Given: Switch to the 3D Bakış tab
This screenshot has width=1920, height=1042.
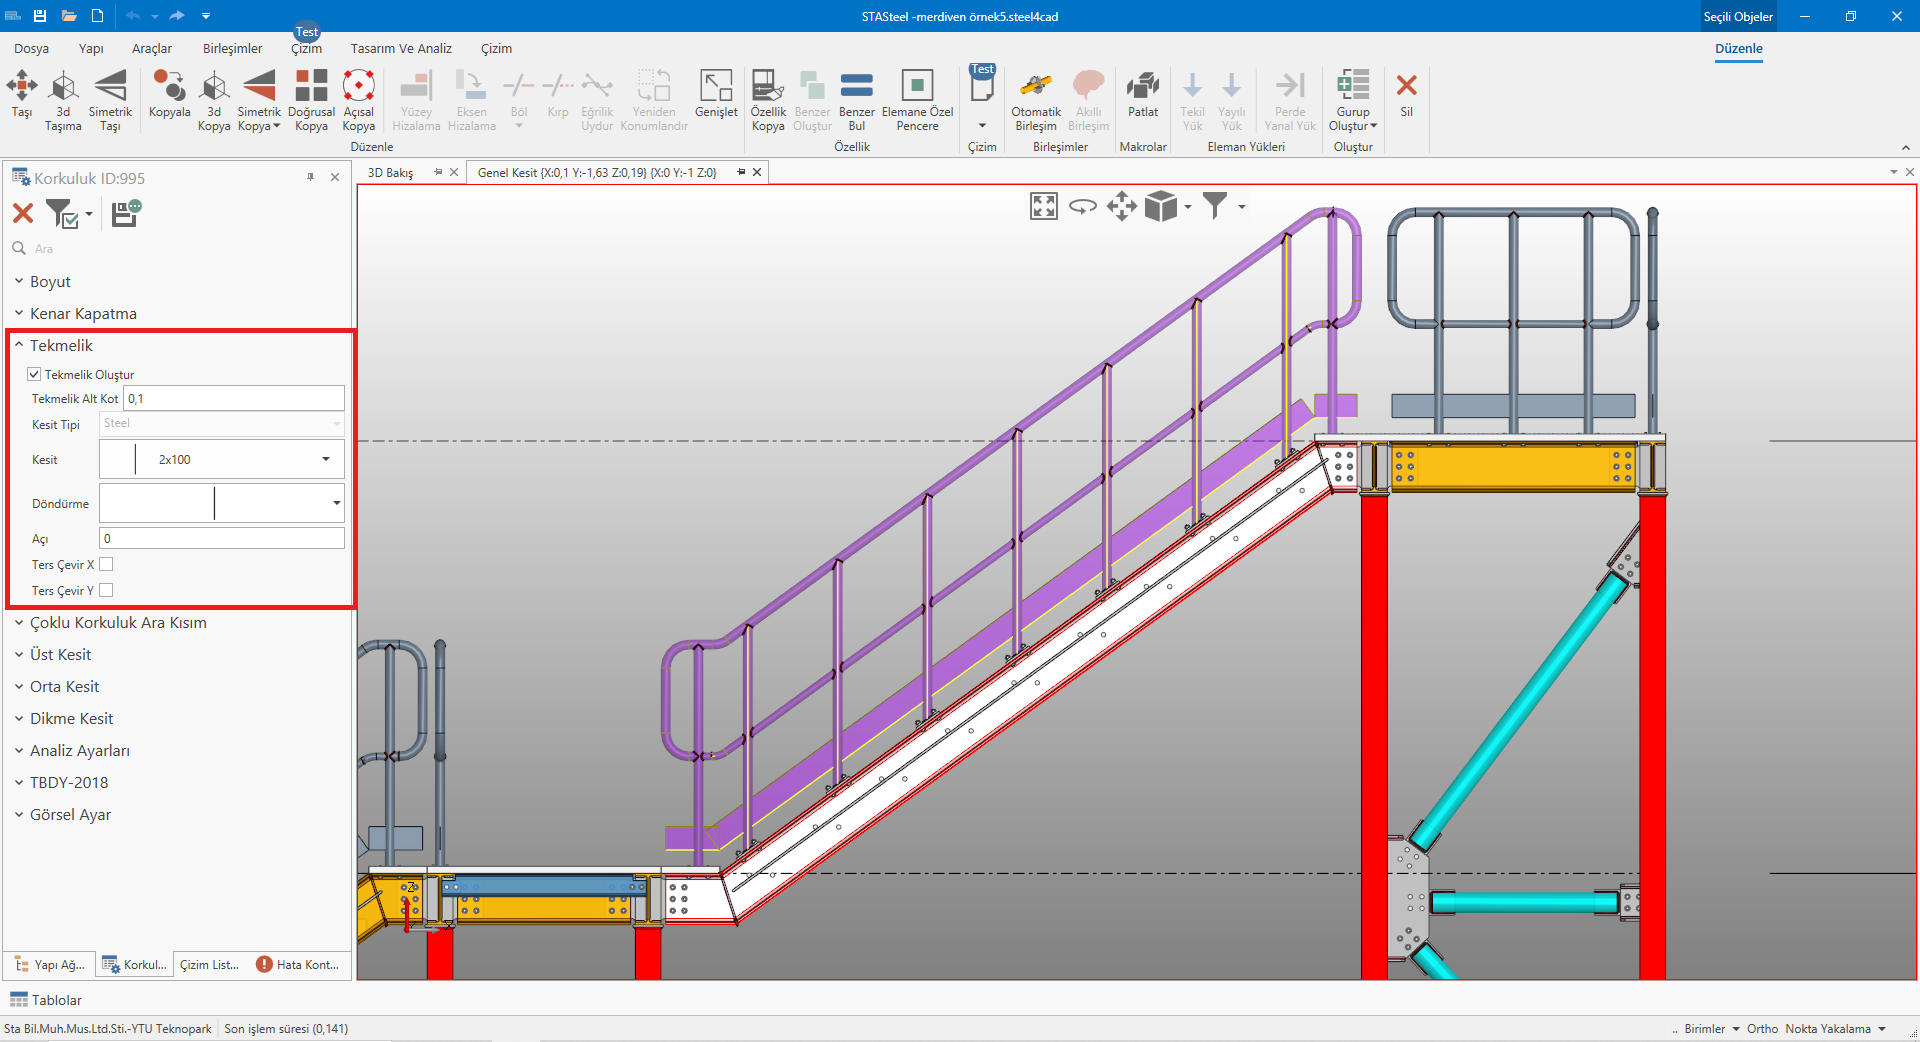Looking at the screenshot, I should click(390, 173).
